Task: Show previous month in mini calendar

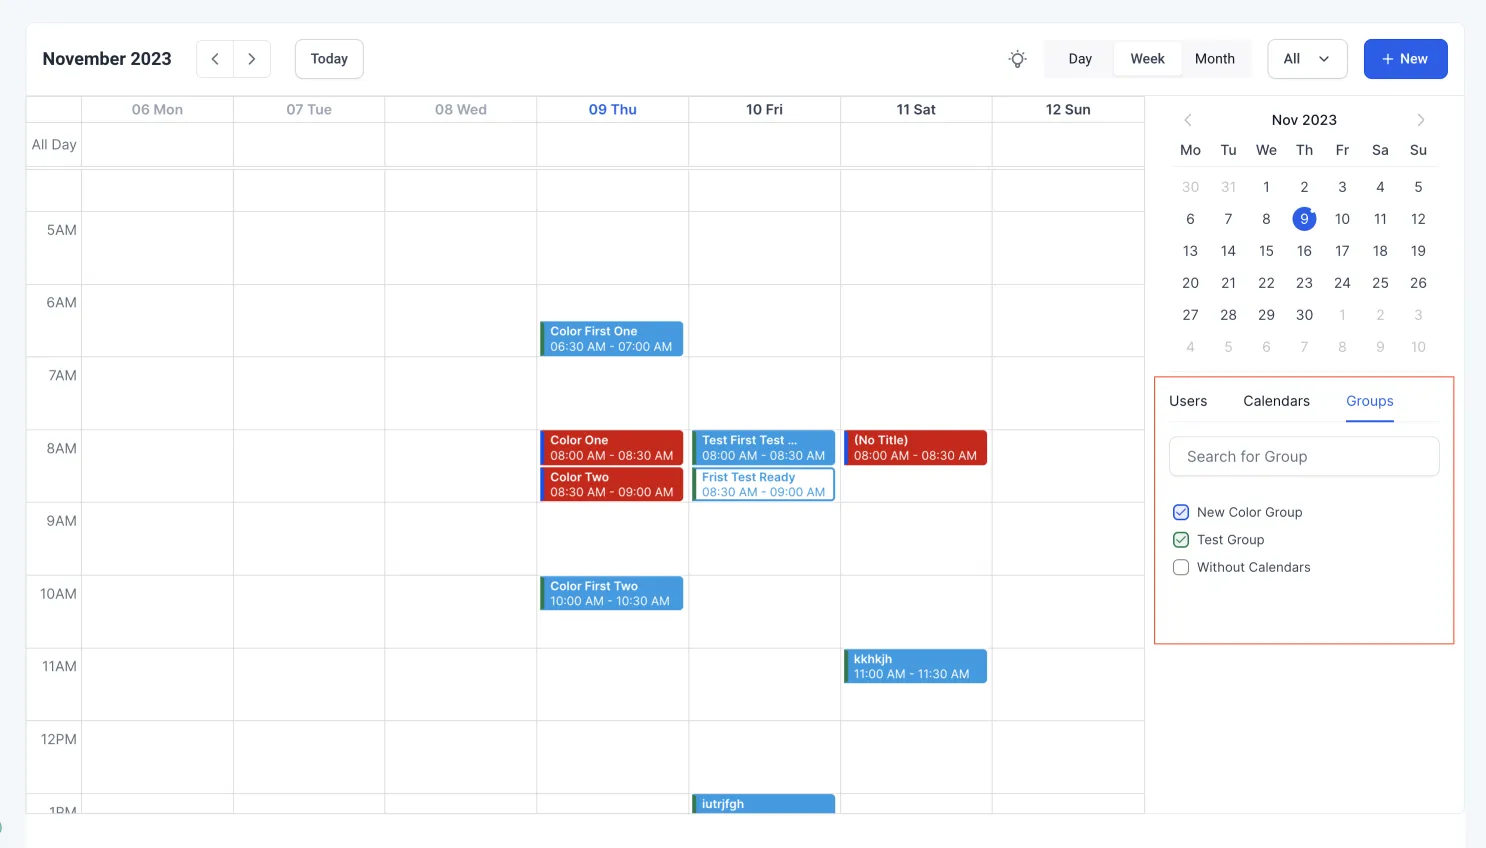Action: tap(1188, 120)
